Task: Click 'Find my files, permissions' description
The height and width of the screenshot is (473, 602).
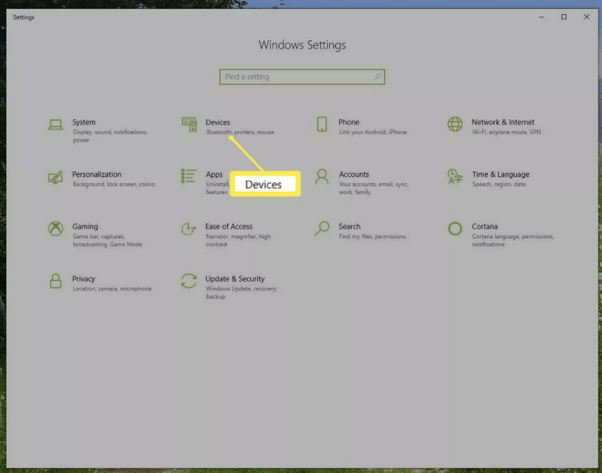Action: pyautogui.click(x=372, y=236)
